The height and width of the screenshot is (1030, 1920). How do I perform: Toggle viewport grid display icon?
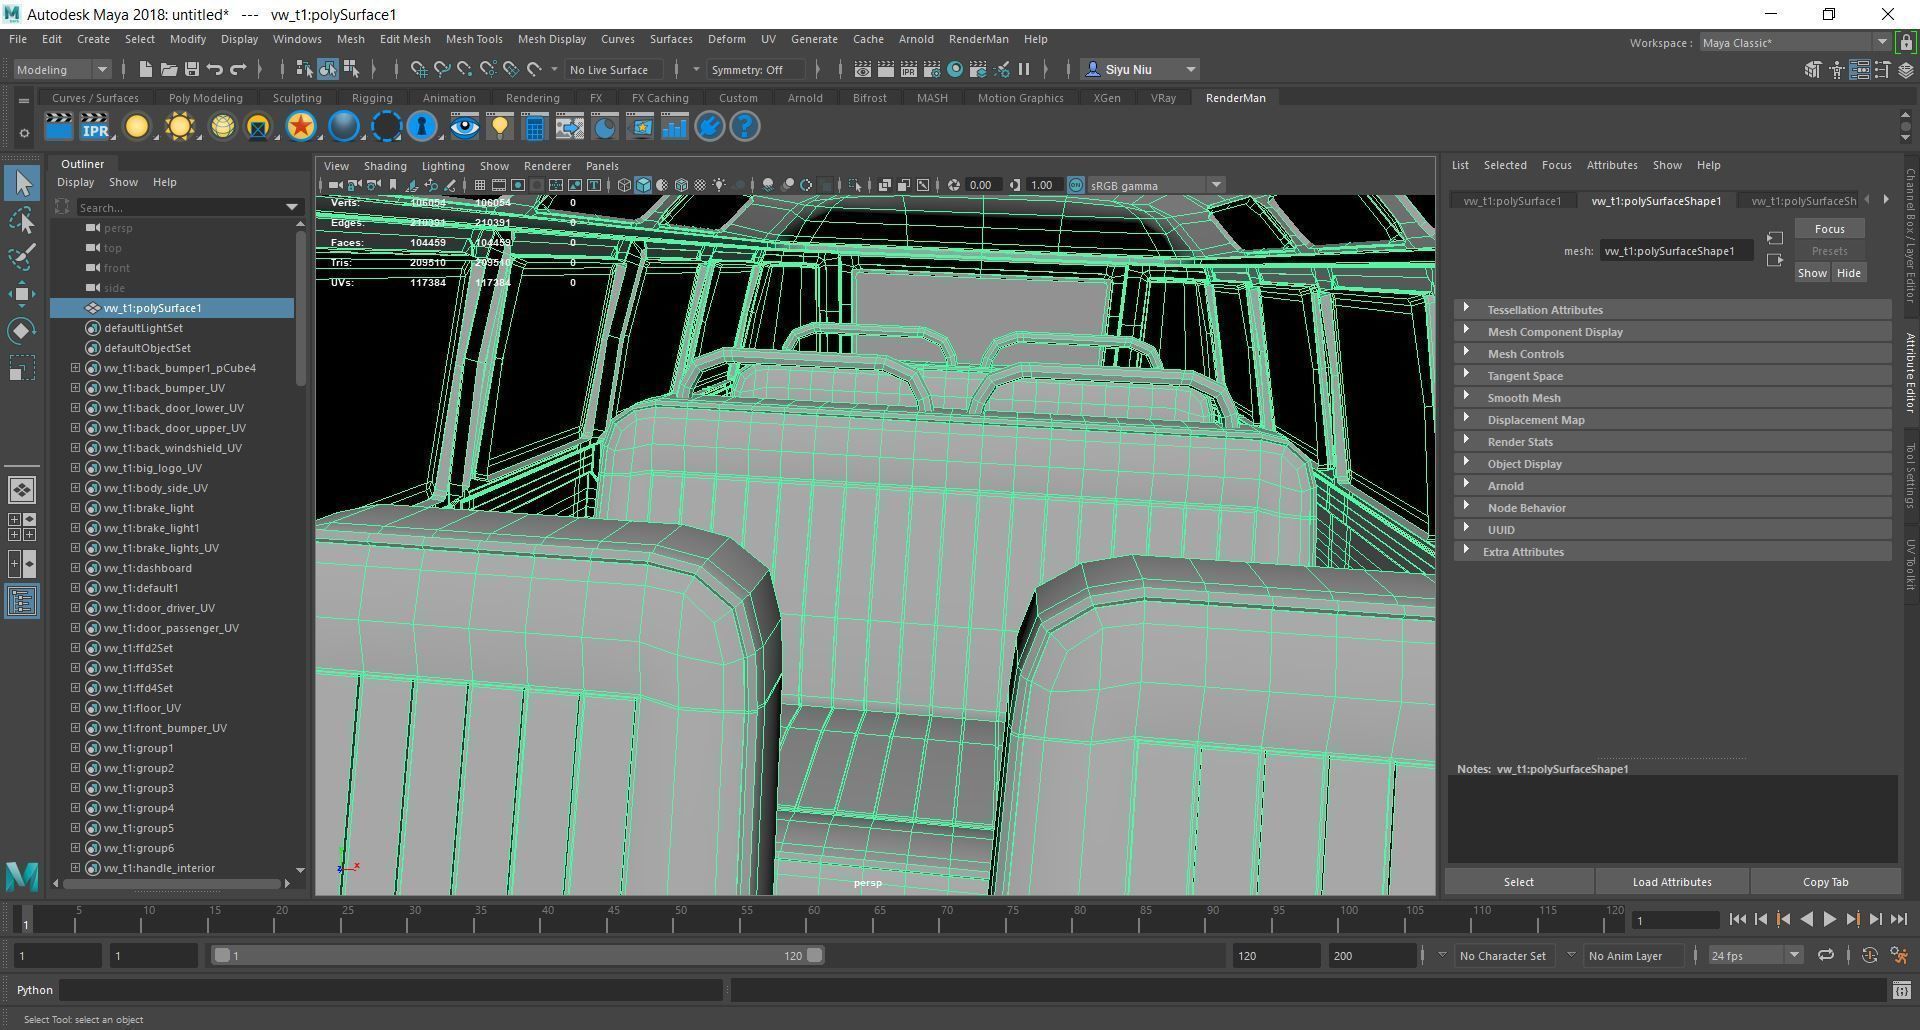(480, 185)
